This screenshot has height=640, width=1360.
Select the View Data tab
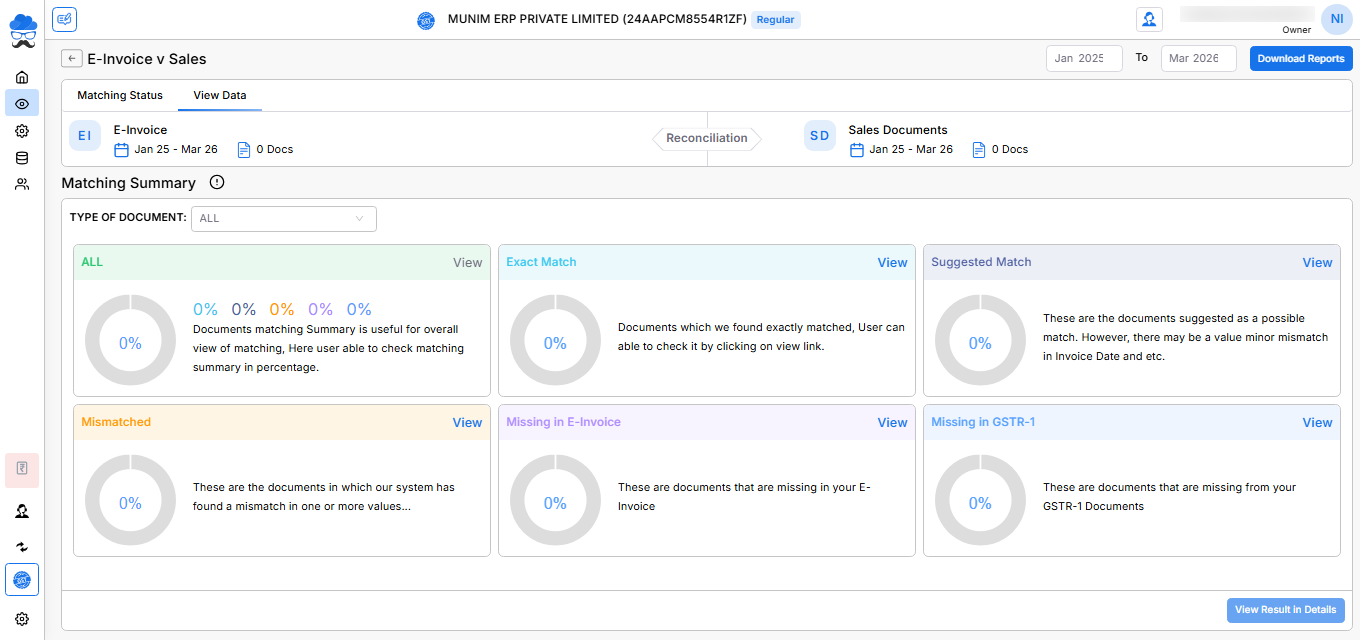click(x=220, y=96)
